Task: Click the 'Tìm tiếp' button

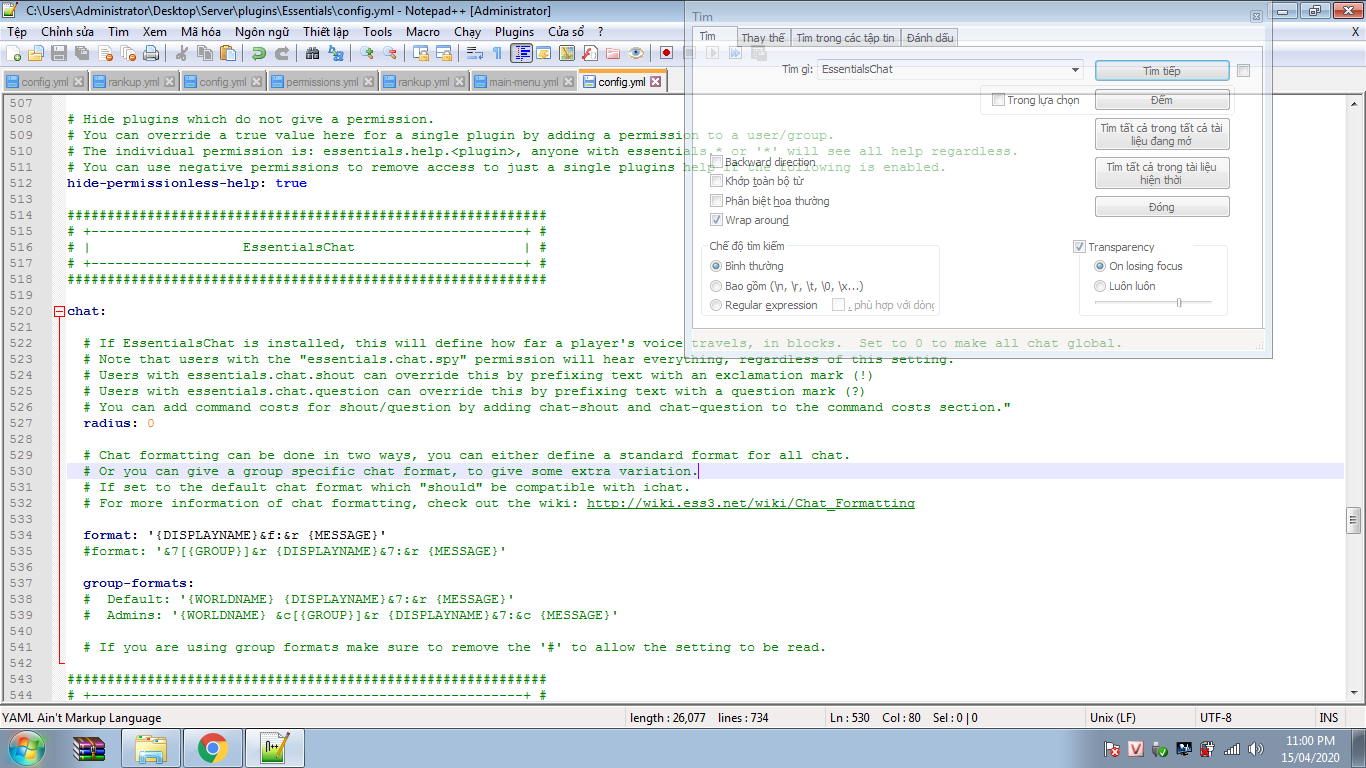Action: (1161, 71)
